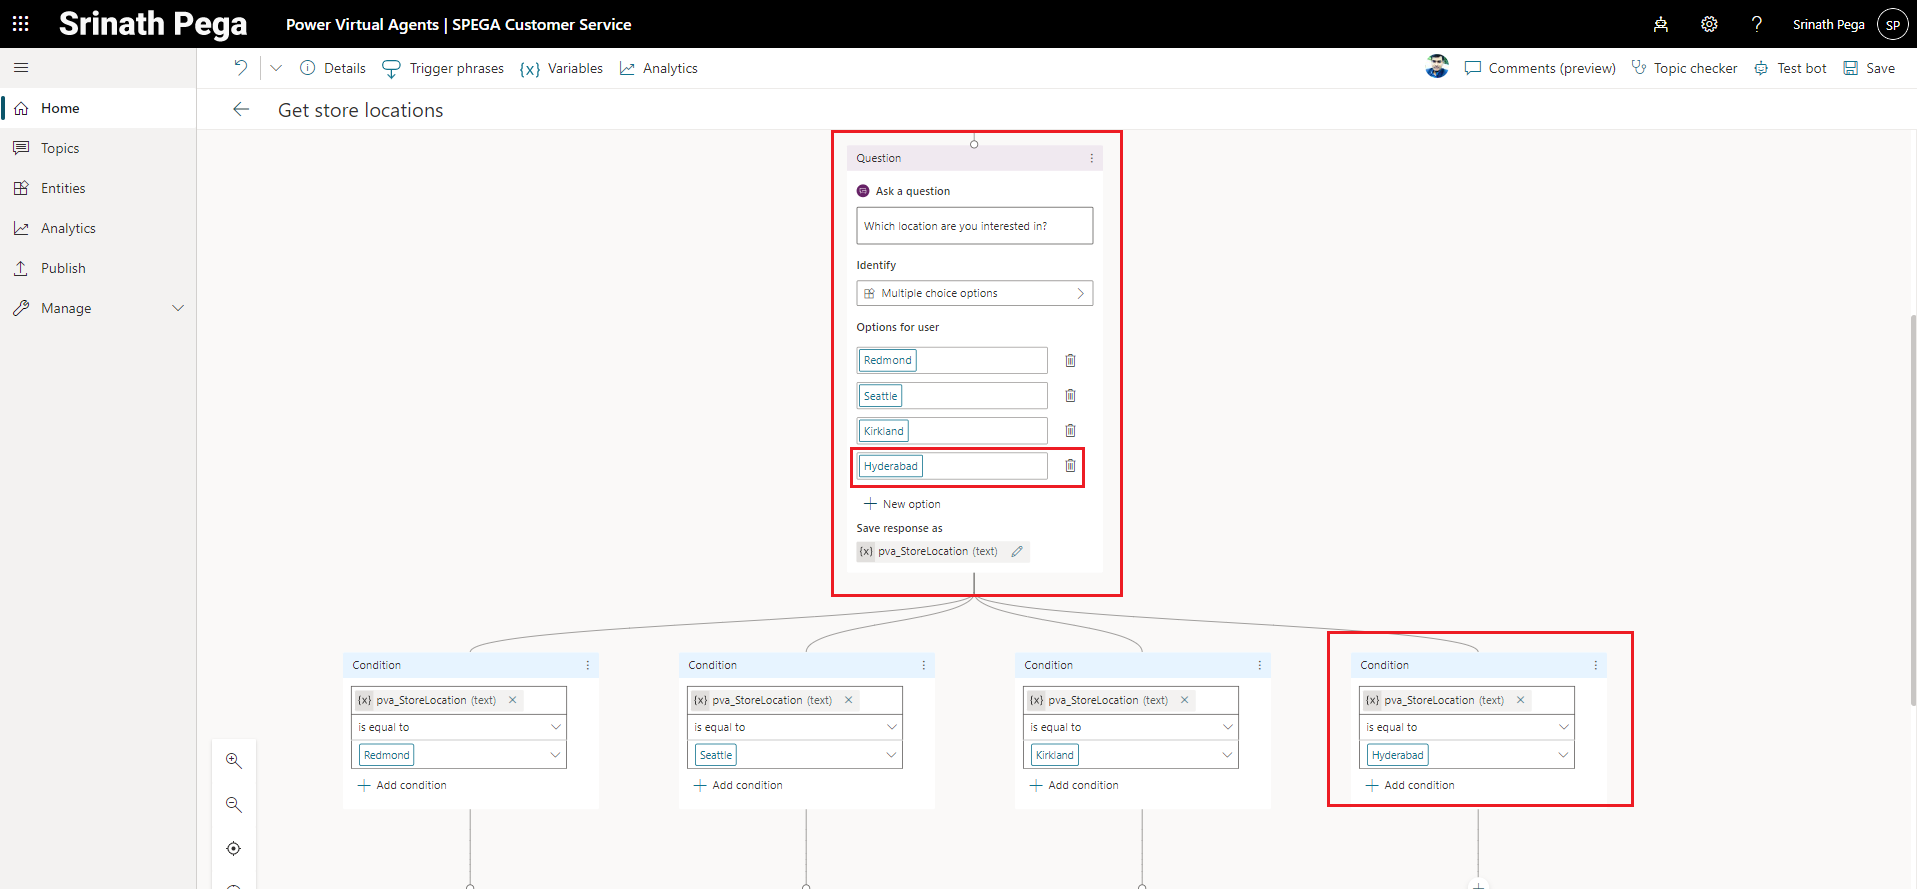
Task: Edit pva_StoreLocation variable with pencil icon
Action: pyautogui.click(x=1017, y=551)
